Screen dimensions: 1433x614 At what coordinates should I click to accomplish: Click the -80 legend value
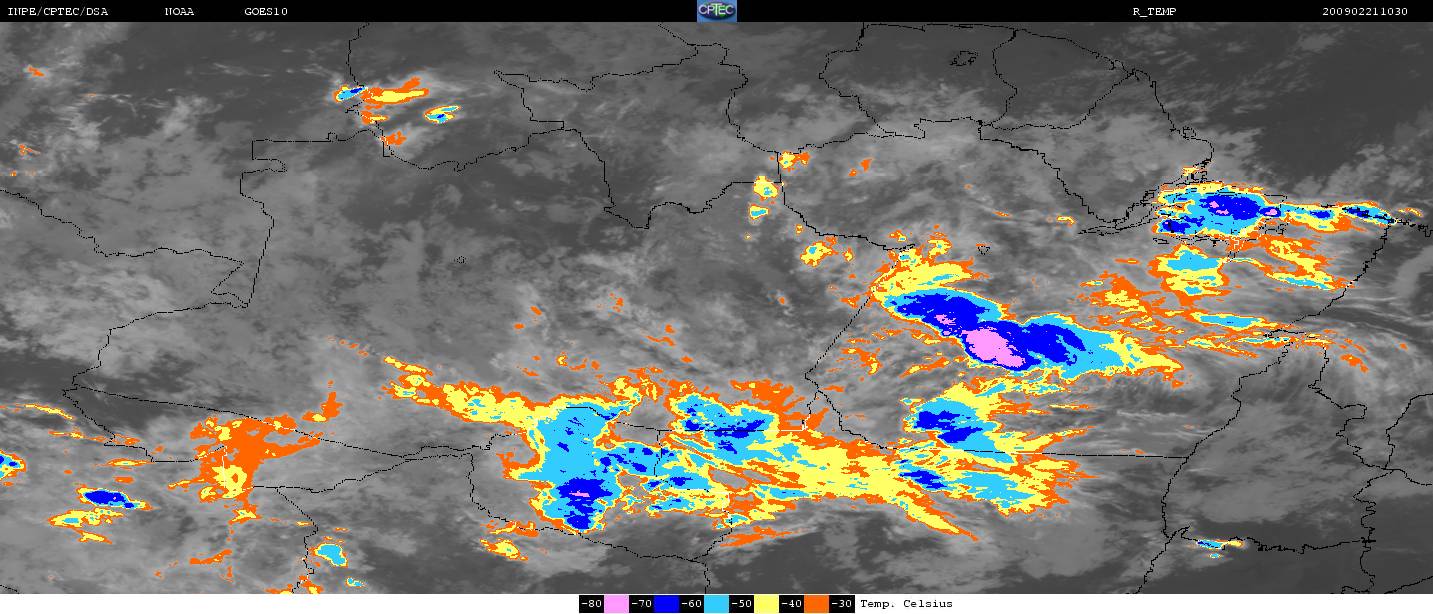pos(591,604)
